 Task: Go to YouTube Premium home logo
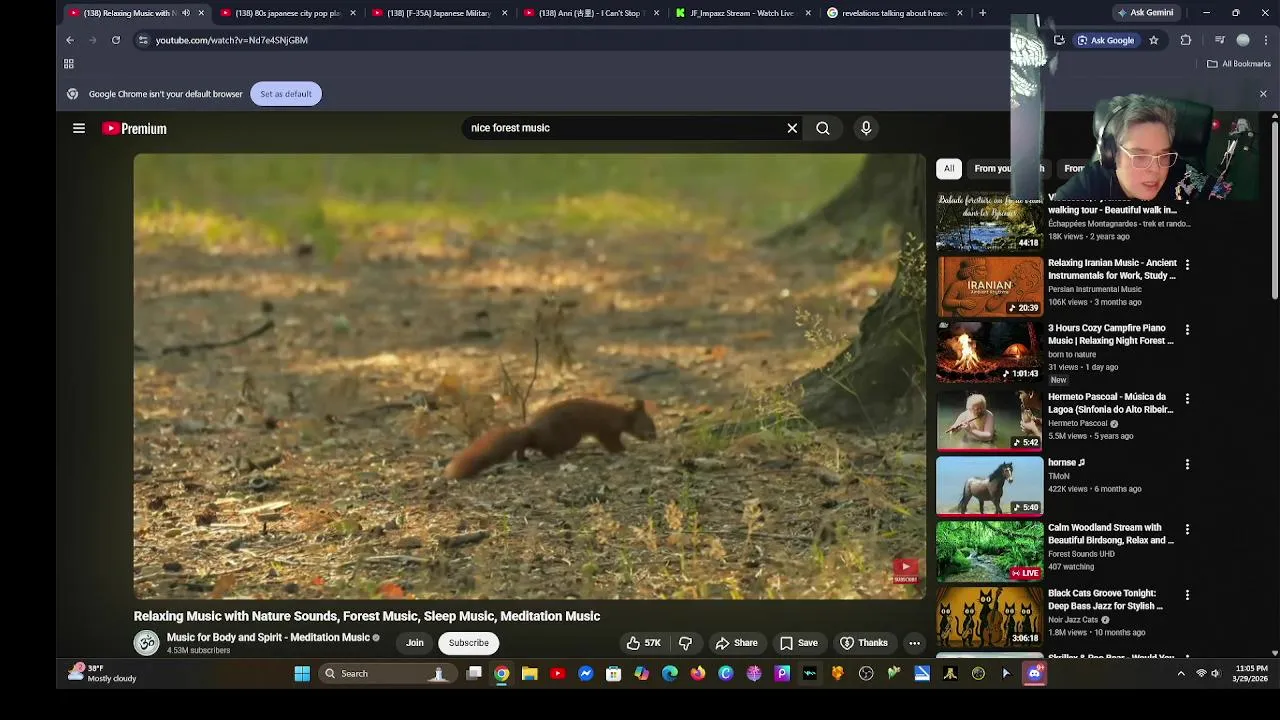134,128
